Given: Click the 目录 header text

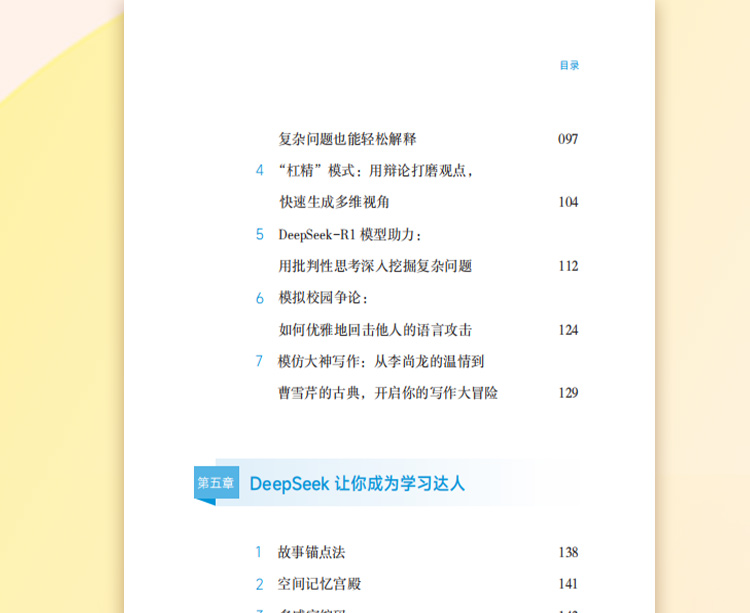Looking at the screenshot, I should [x=569, y=65].
